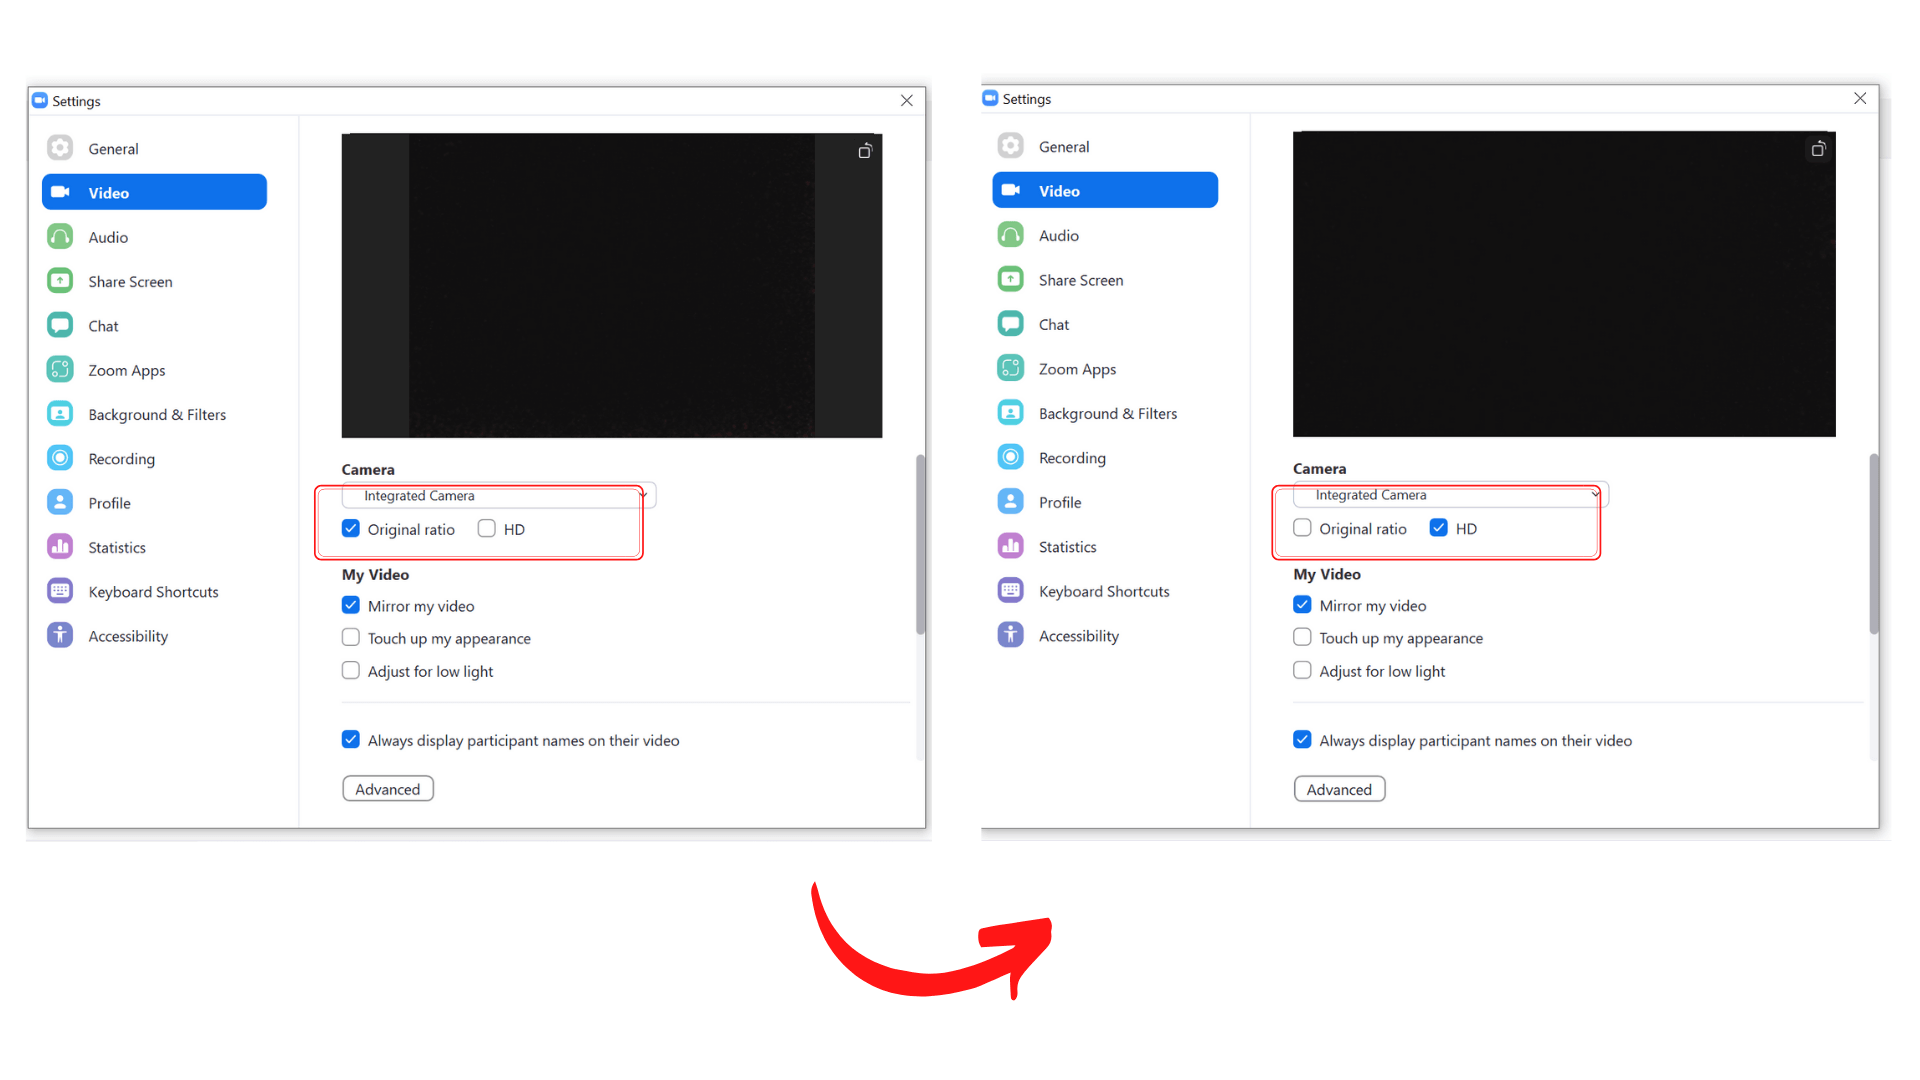Select the Zoom Apps icon
Screen dimensions: 1920x1080
[60, 369]
